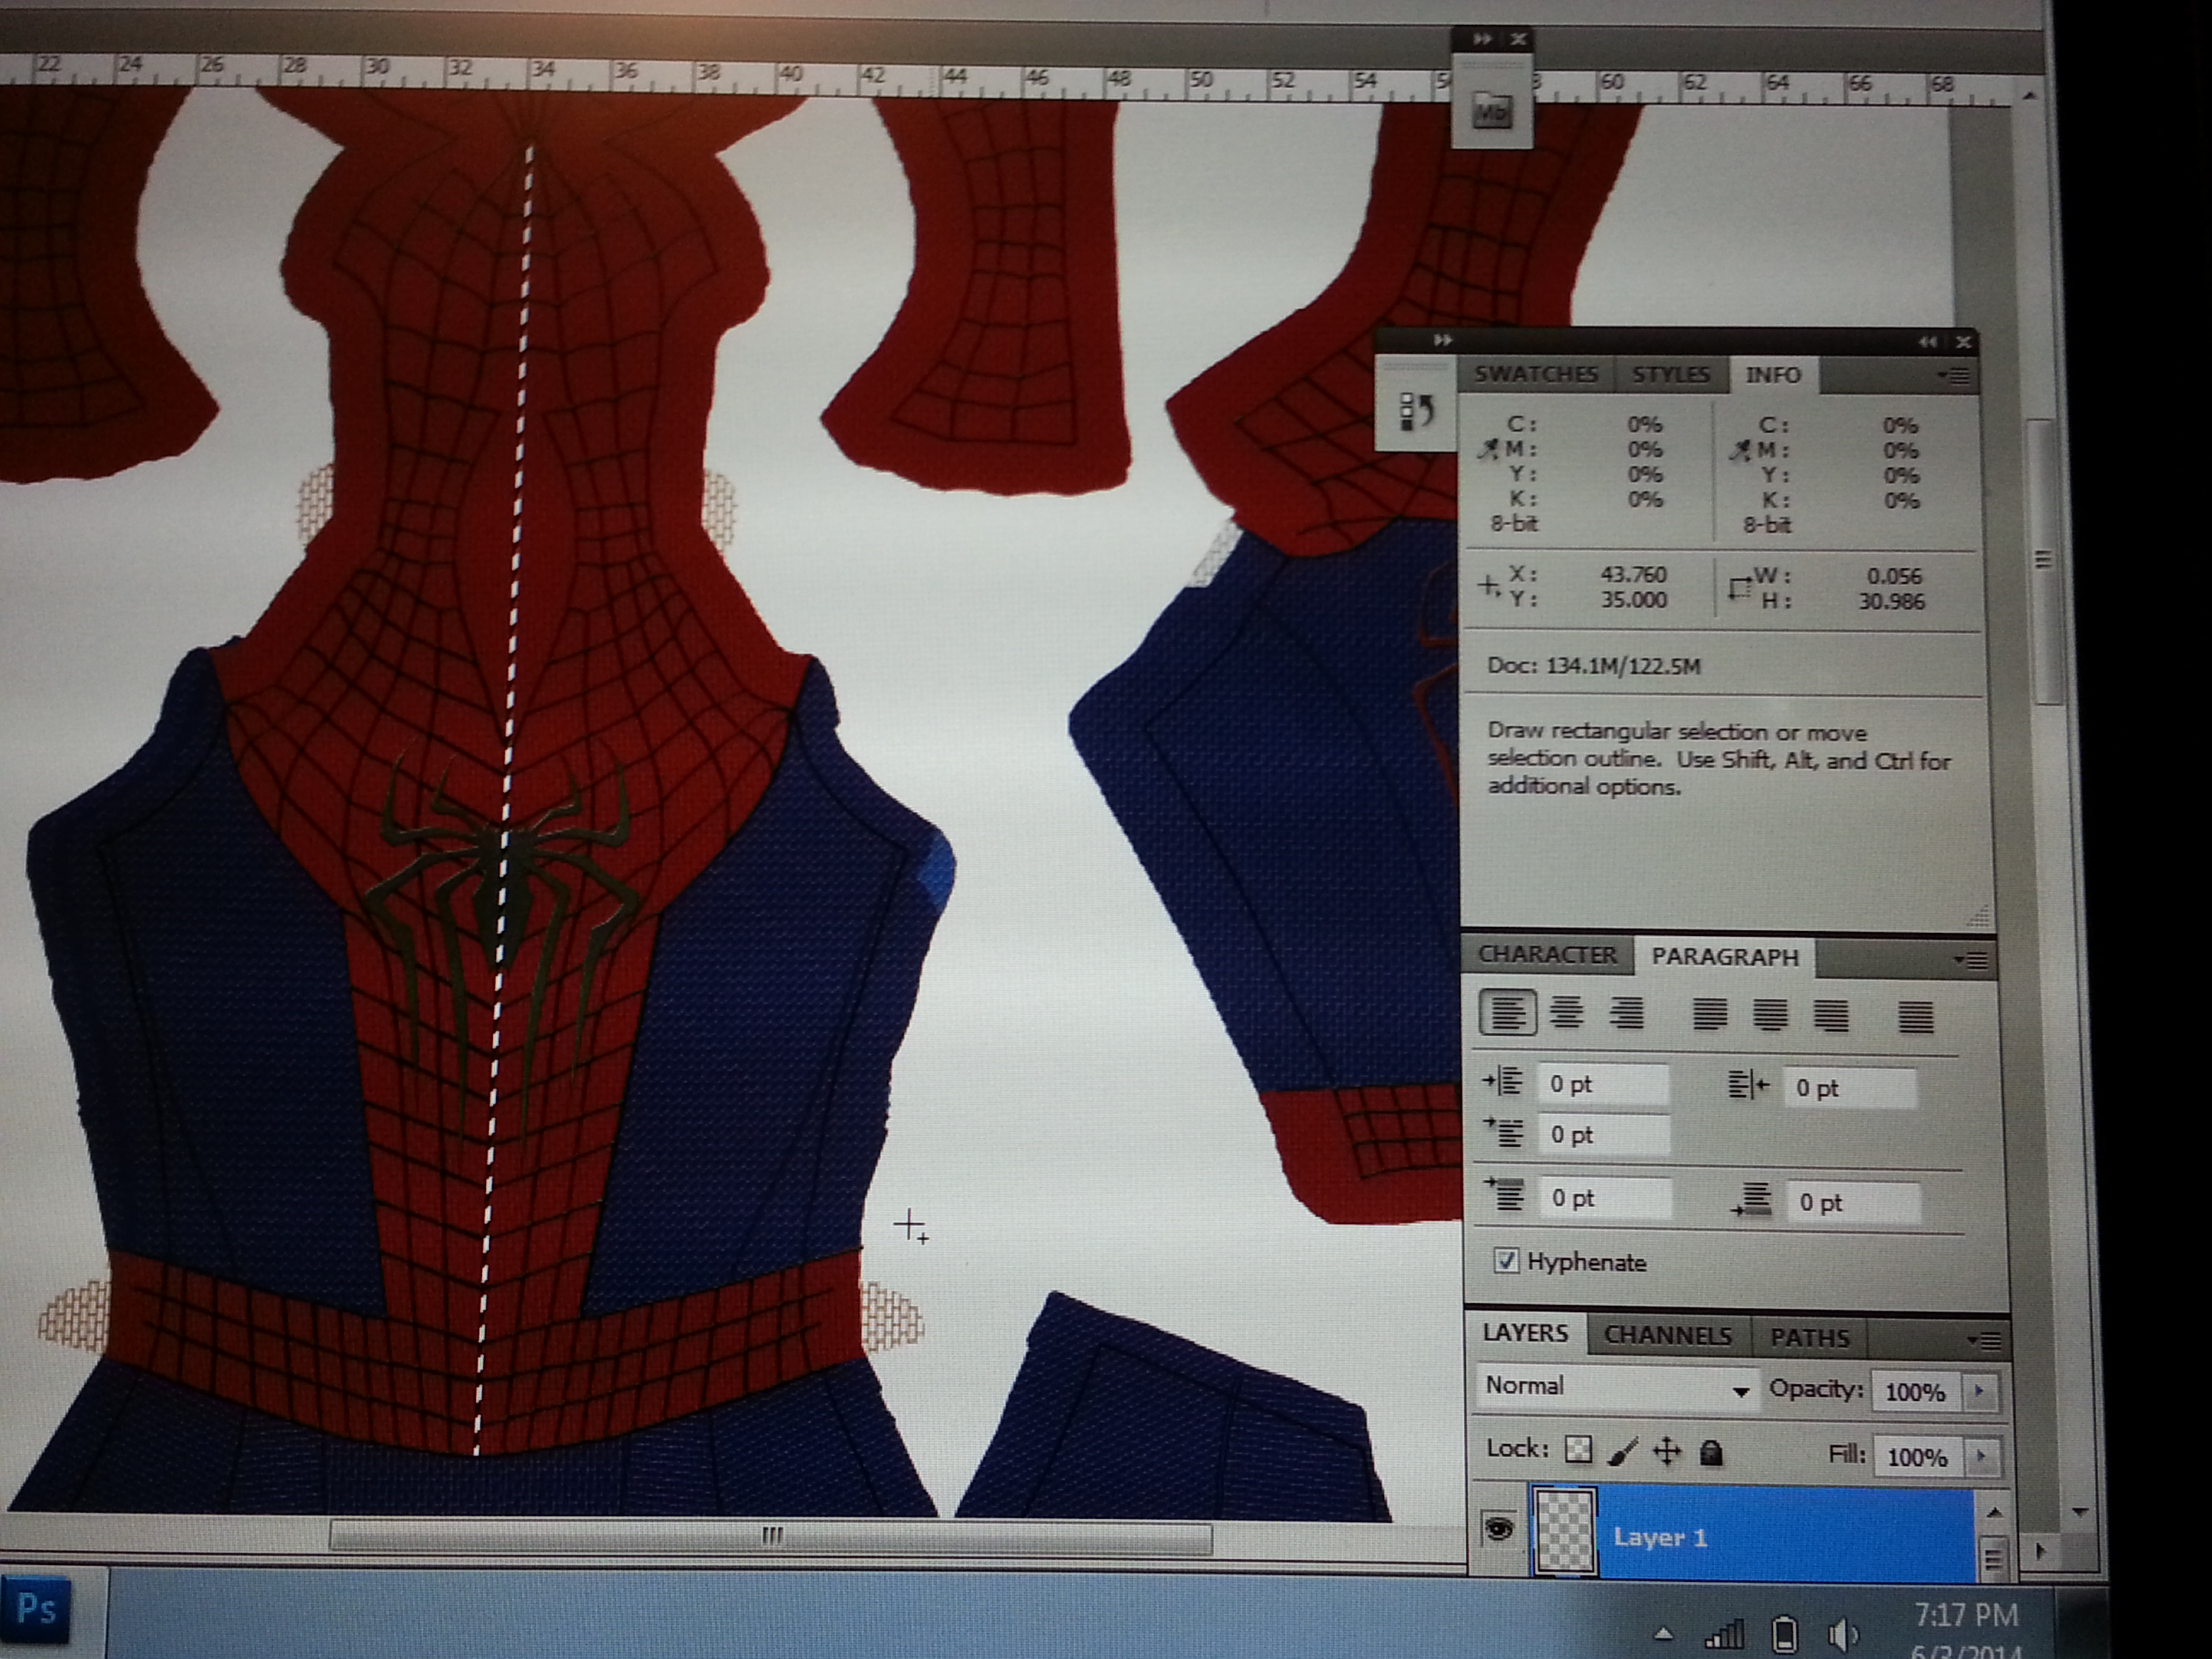The width and height of the screenshot is (2212, 1659).
Task: Switch to Paths tab
Action: [1809, 1338]
